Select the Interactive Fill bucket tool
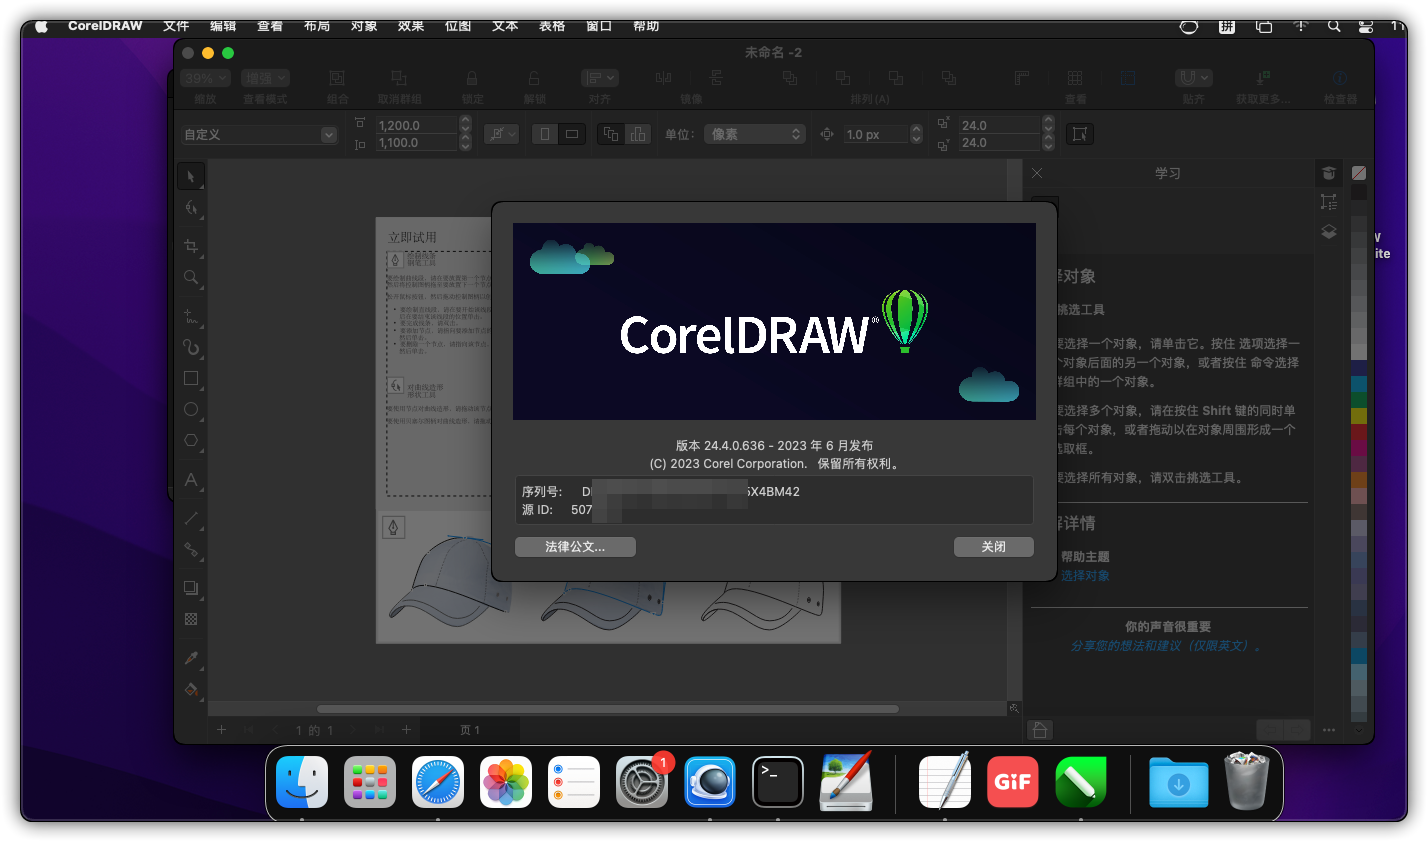Image resolution: width=1428 pixels, height=842 pixels. coord(191,689)
